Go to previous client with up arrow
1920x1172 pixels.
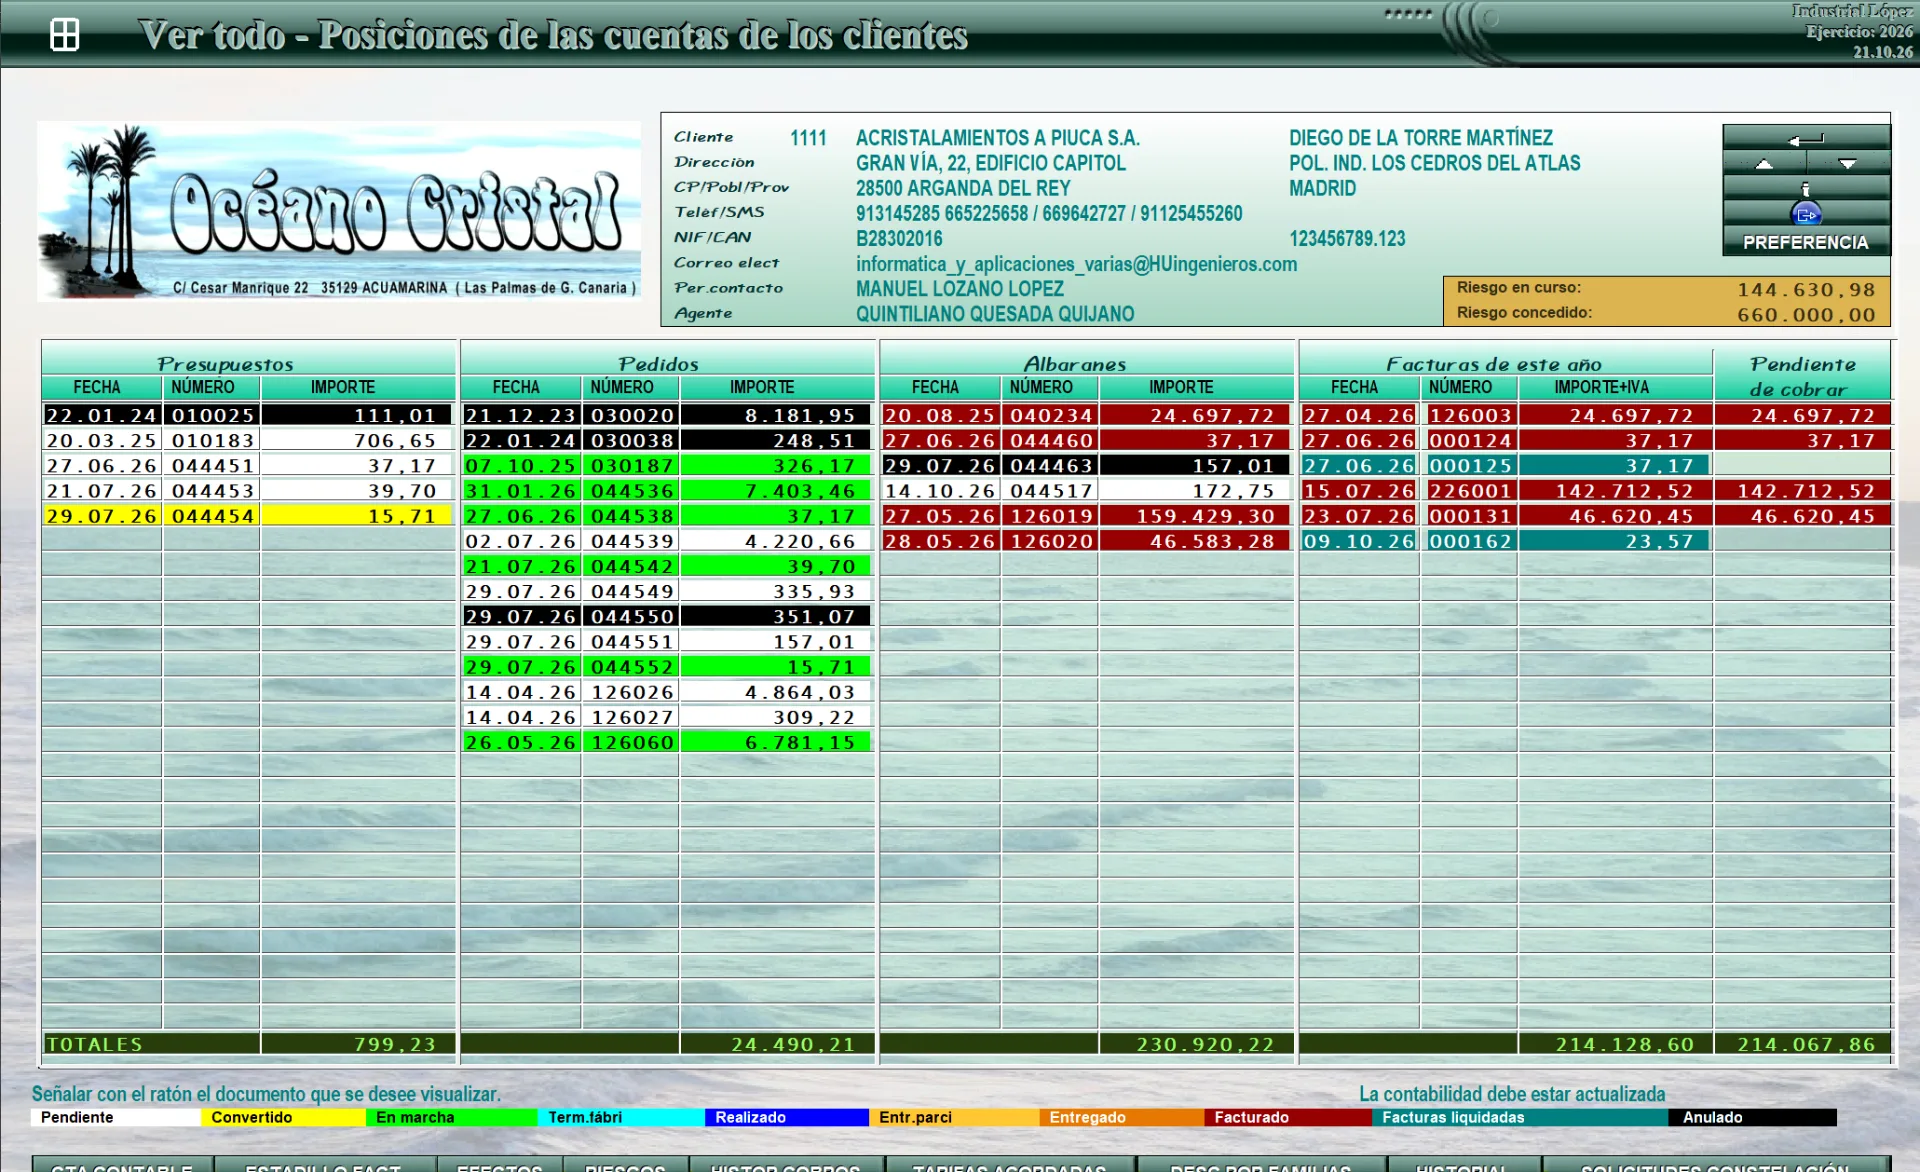coord(1765,163)
